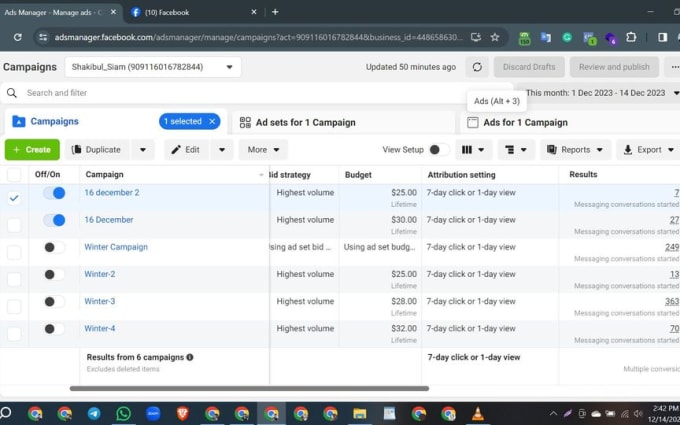This screenshot has height=425, width=680.
Task: Click the browser address bar URL
Action: (x=258, y=37)
